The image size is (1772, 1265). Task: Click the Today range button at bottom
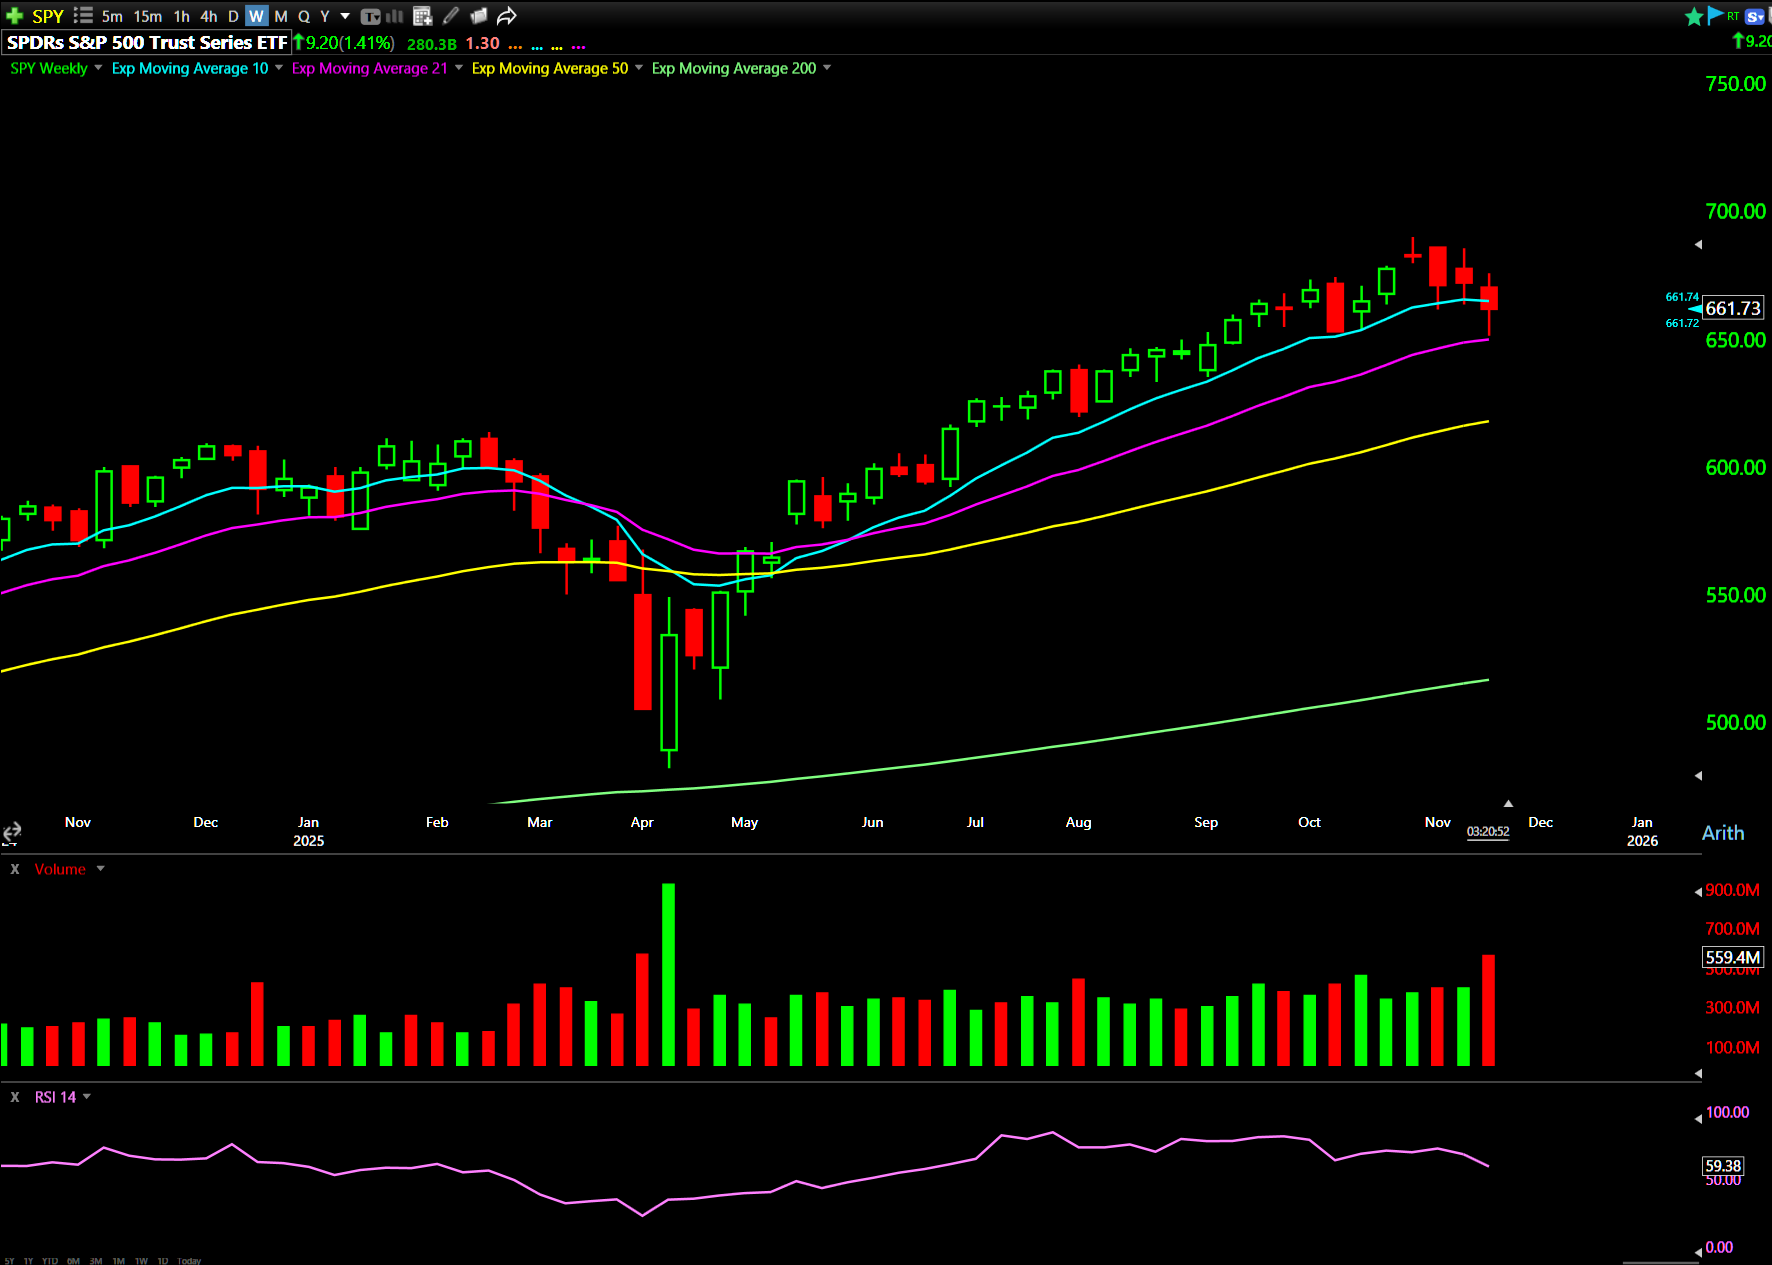(189, 1260)
